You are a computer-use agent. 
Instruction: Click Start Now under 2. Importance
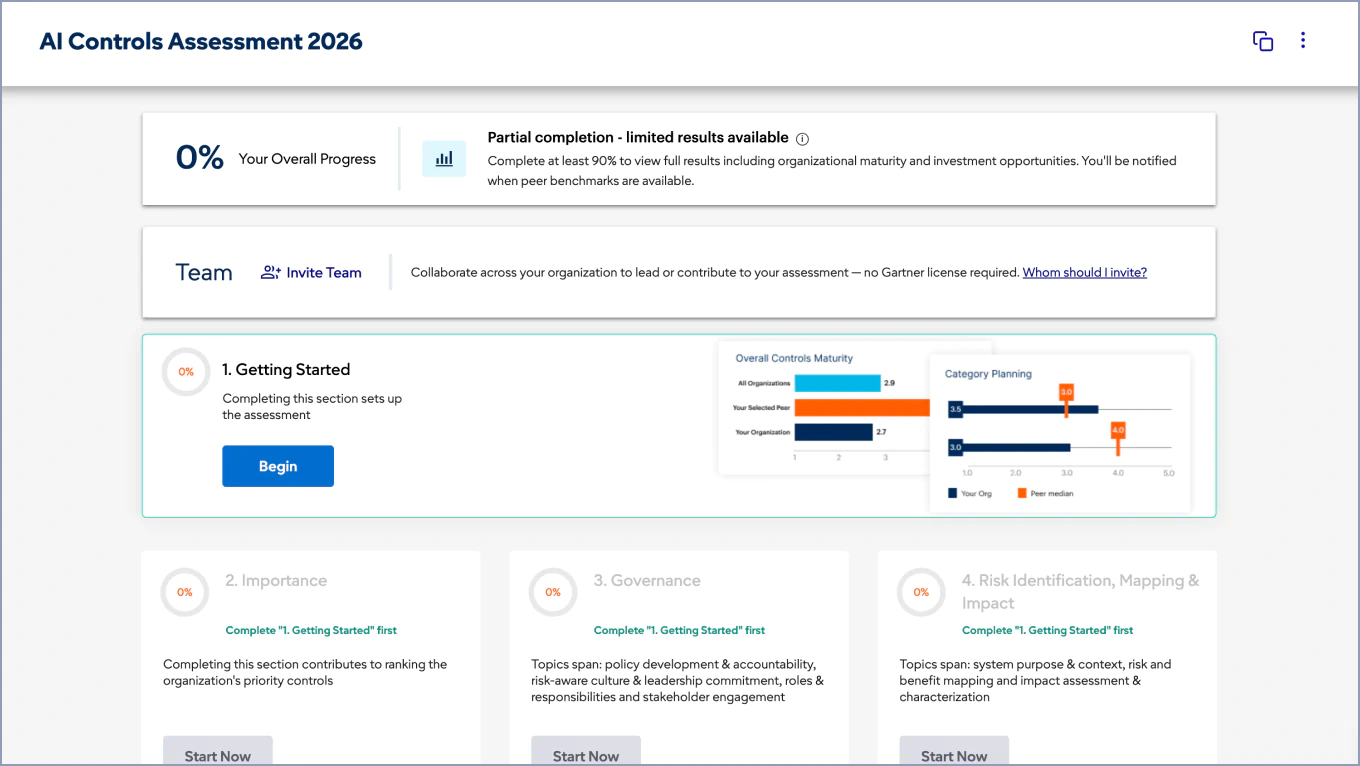[x=218, y=752]
